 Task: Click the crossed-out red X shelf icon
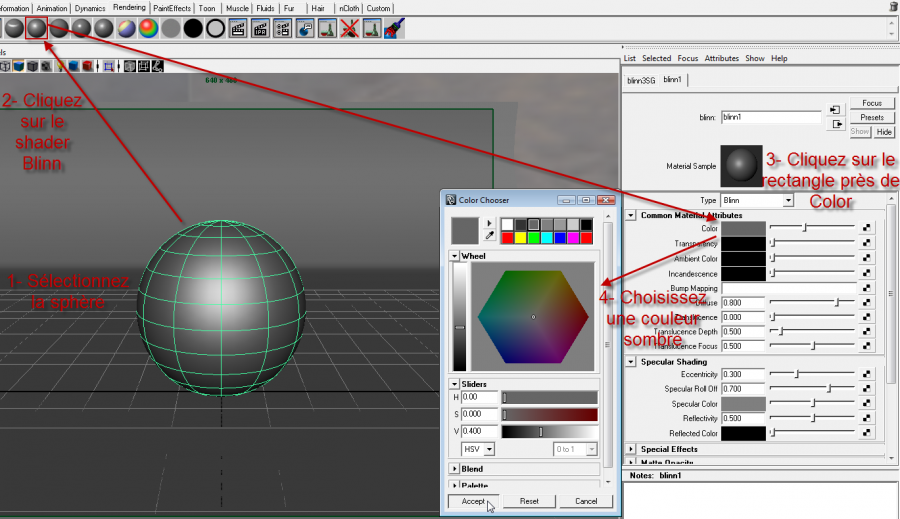[x=349, y=29]
